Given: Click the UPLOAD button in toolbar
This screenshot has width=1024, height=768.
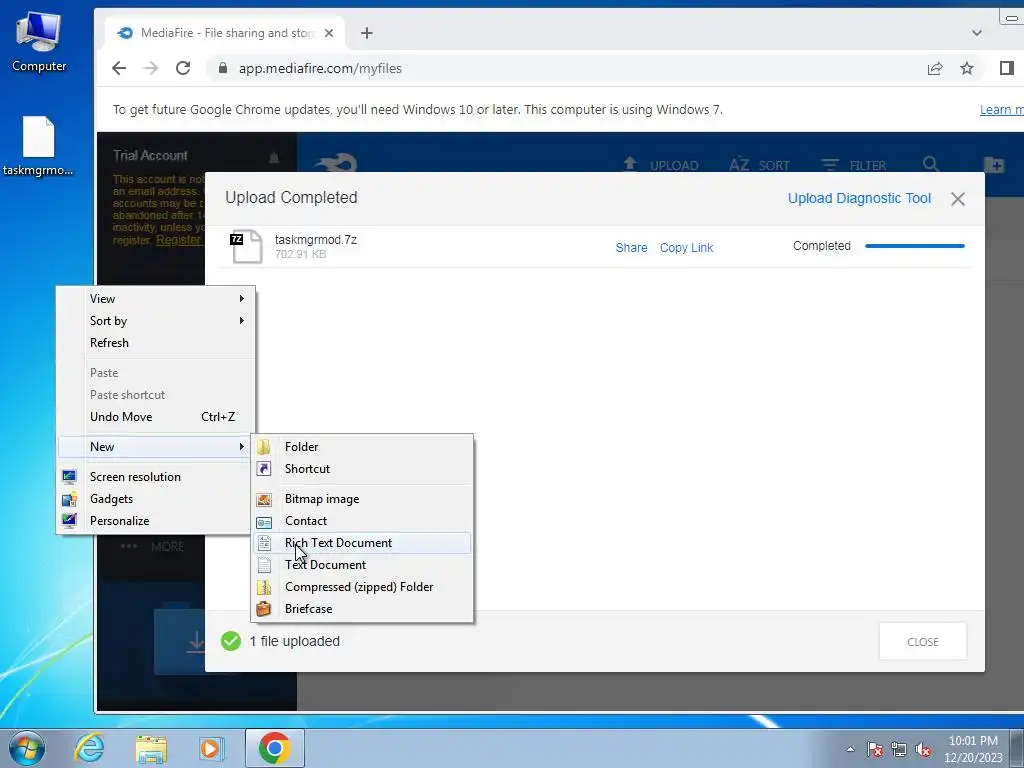Looking at the screenshot, I should pos(660,165).
